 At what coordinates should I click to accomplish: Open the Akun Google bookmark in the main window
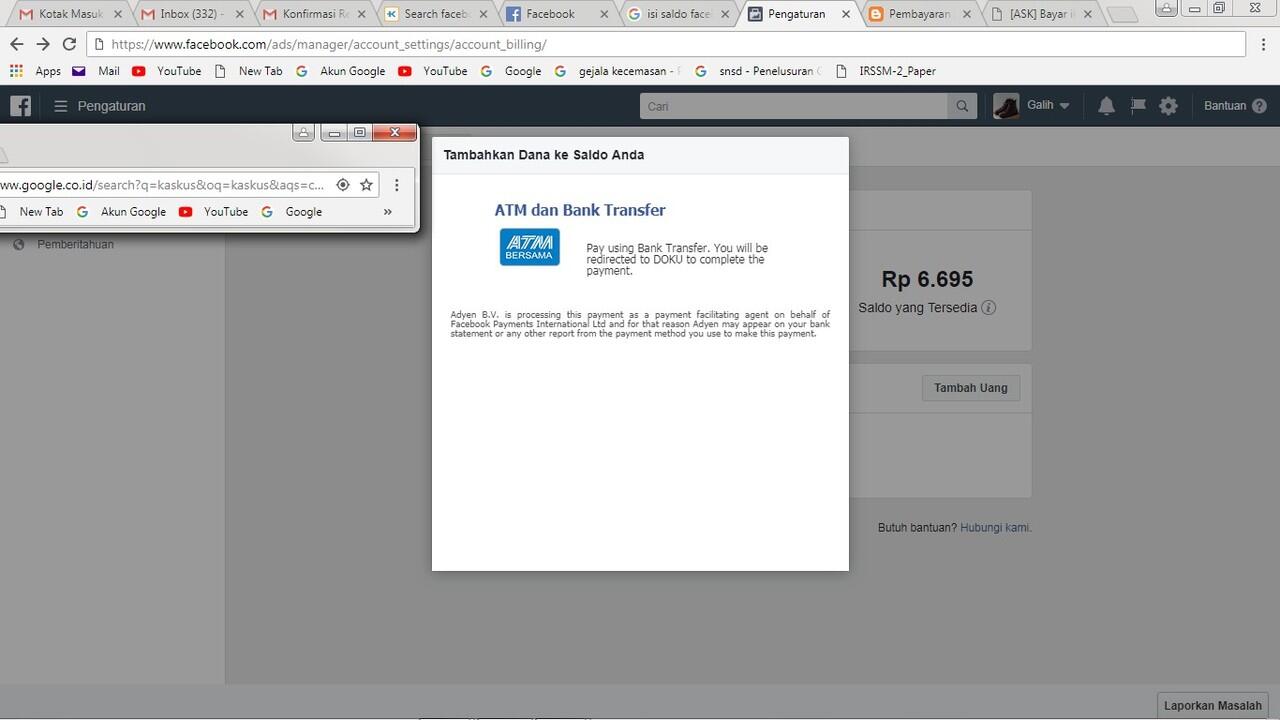coord(340,71)
